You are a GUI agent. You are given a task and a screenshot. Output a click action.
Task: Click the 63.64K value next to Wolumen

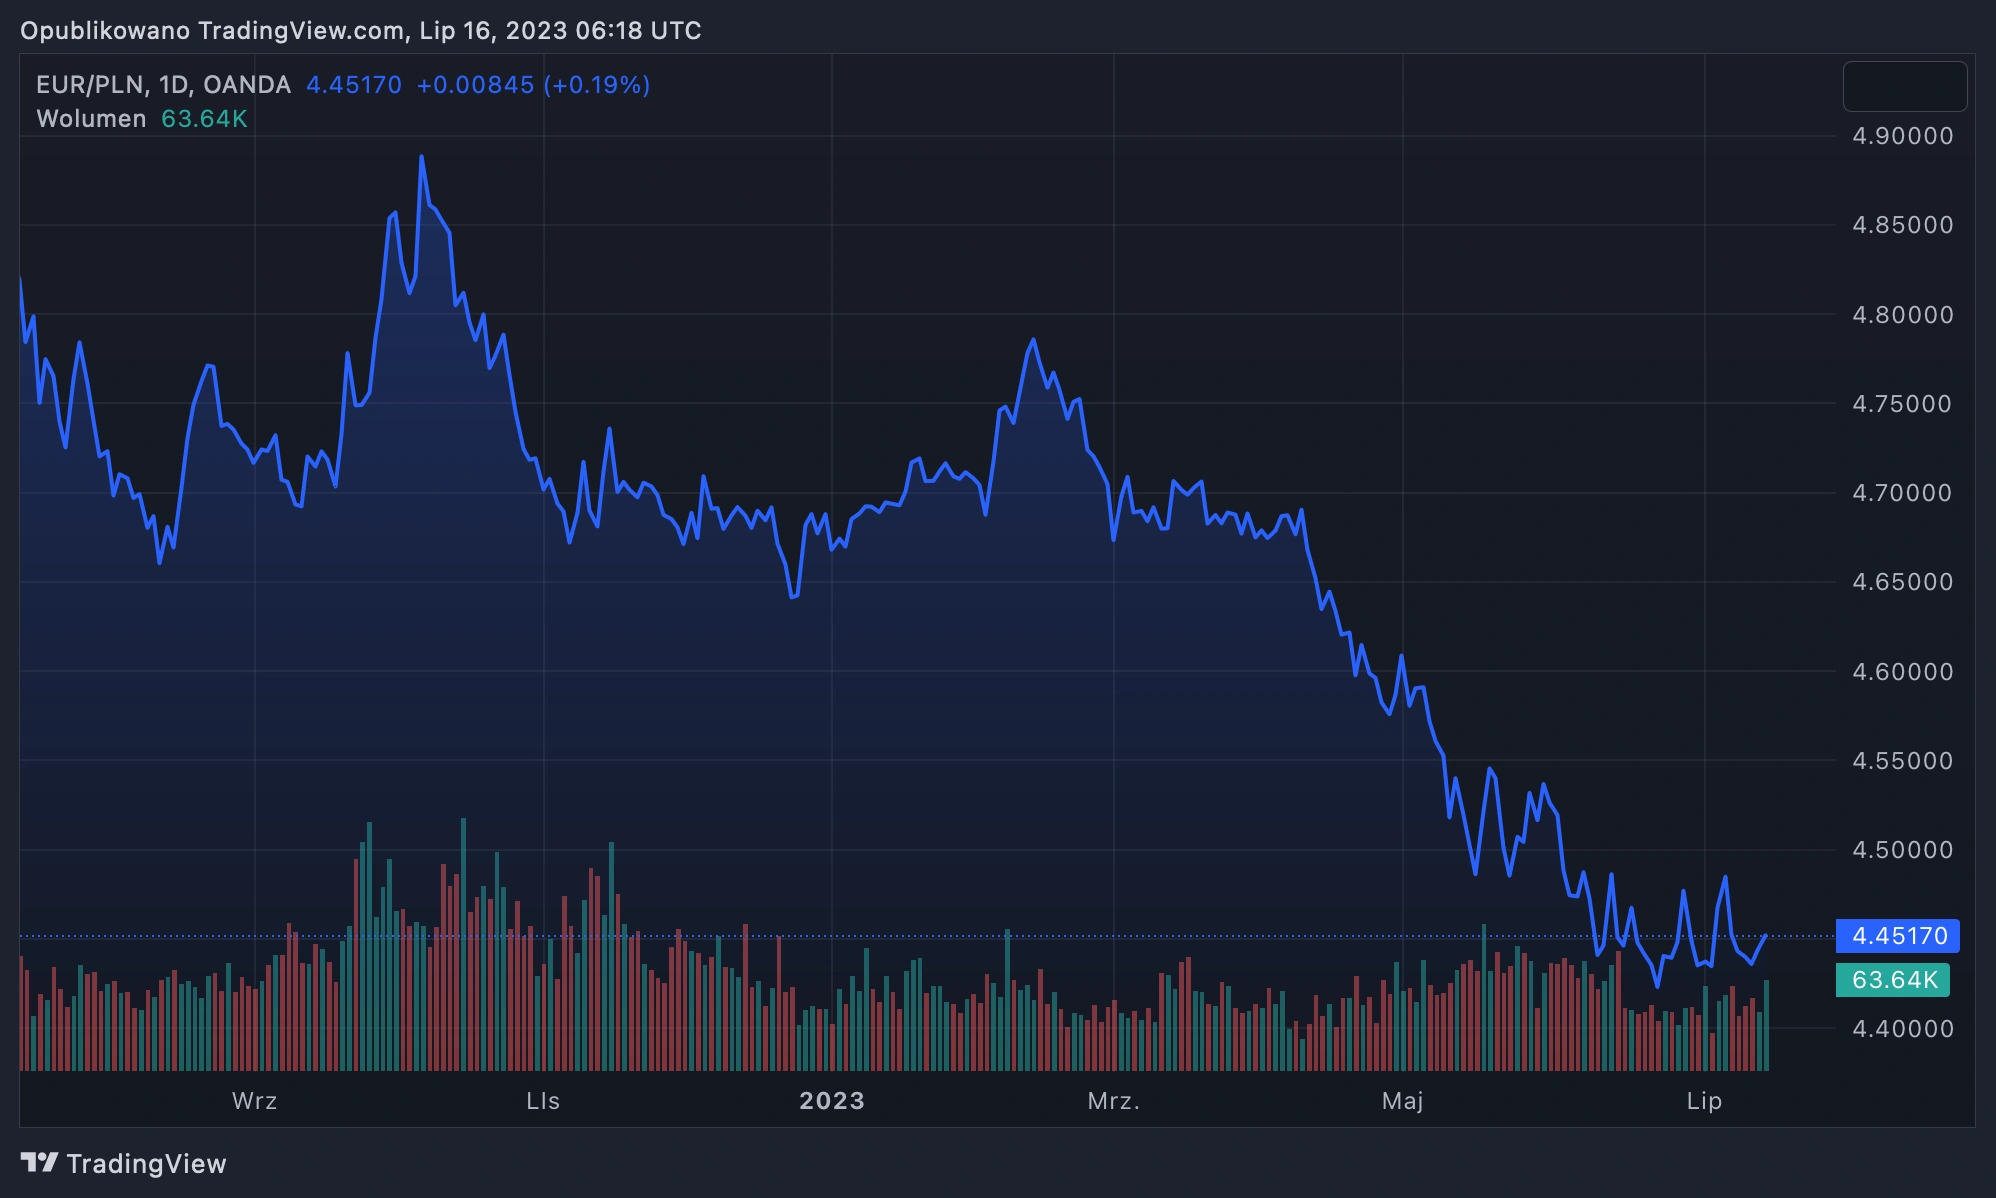(204, 119)
